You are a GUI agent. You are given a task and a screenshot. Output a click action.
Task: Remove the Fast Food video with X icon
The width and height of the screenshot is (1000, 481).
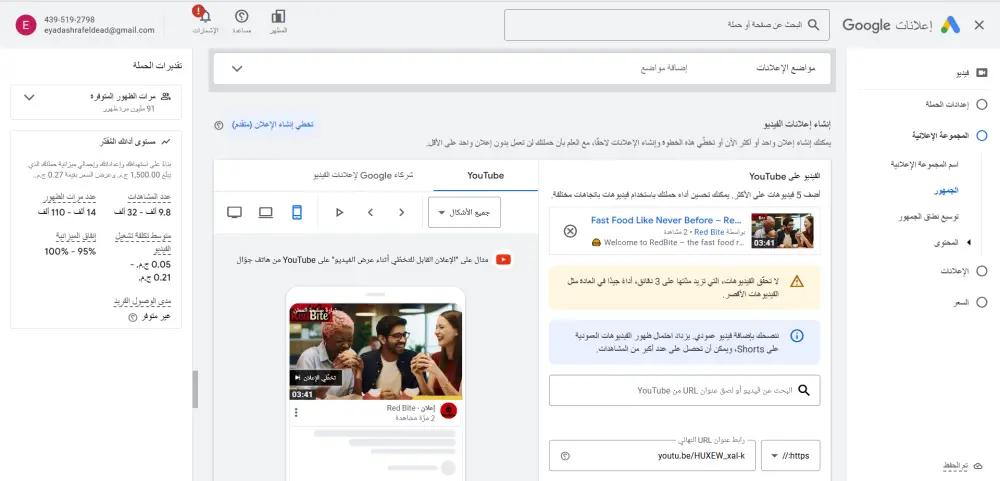[x=571, y=231]
